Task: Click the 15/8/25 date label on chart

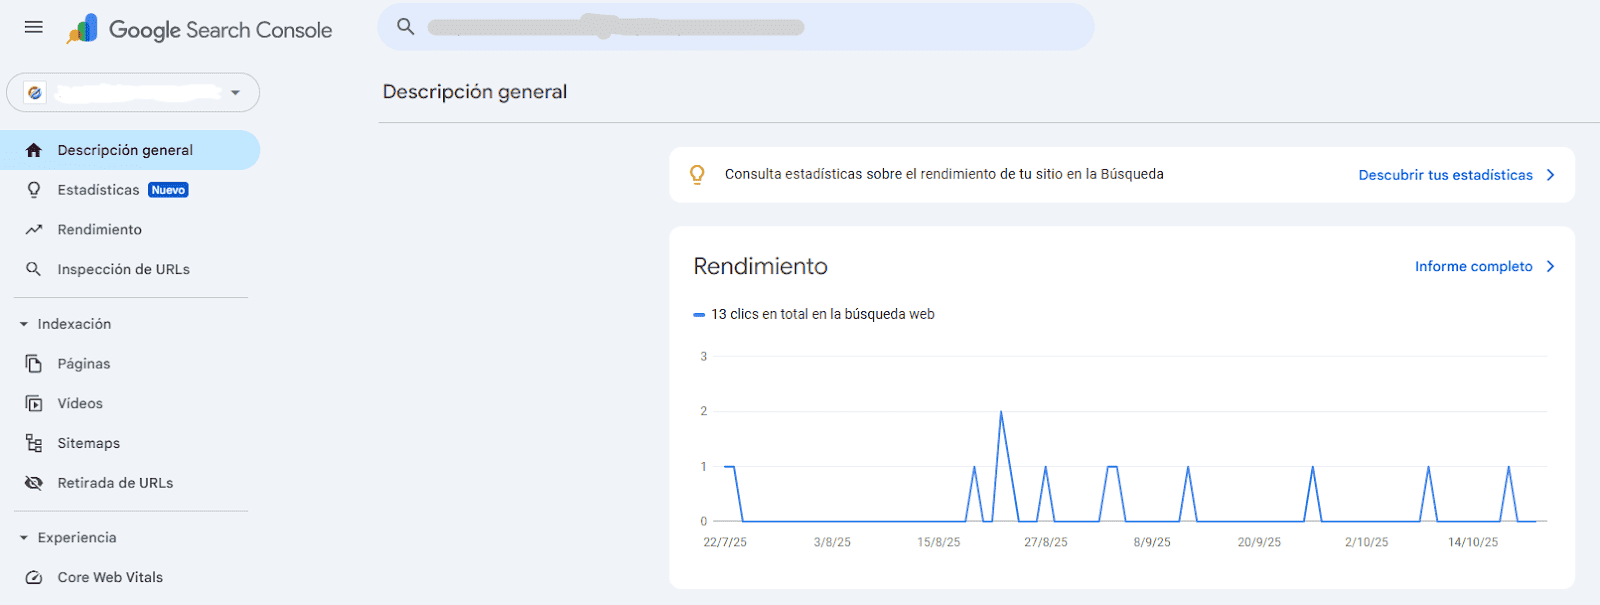Action: (x=939, y=542)
